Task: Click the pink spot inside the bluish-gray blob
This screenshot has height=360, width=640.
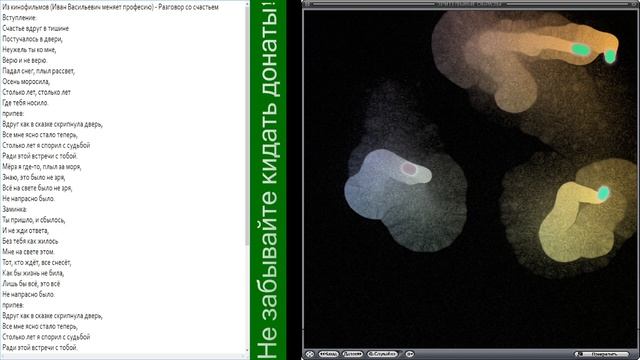Action: [409, 169]
